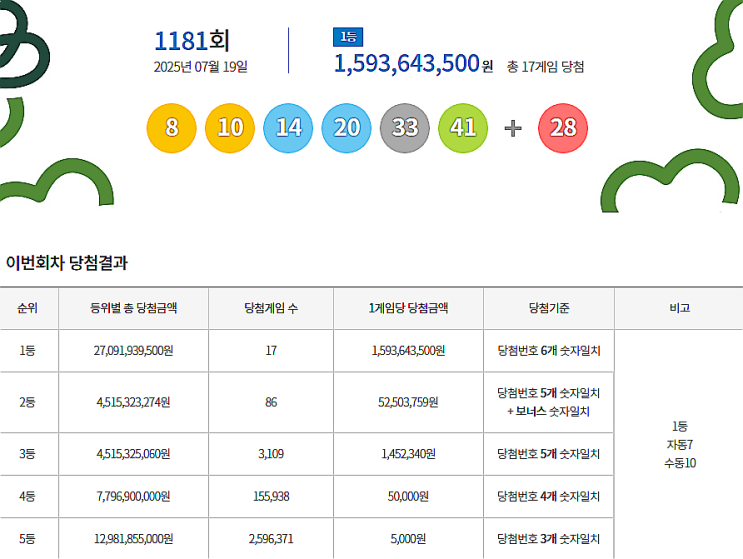Click the 1게임당 당첨금액 column header
Image resolution: width=743 pixels, height=559 pixels.
(x=408, y=308)
